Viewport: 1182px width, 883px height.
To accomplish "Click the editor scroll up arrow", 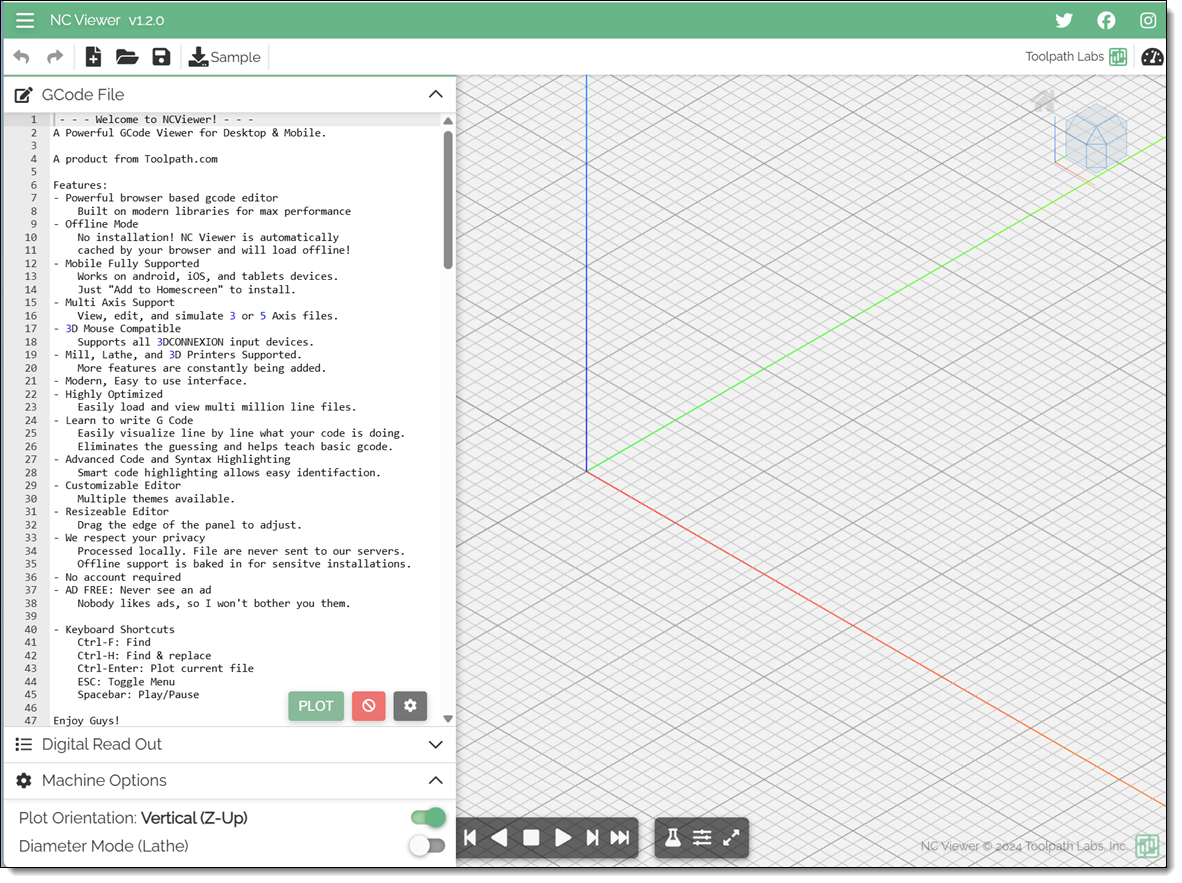I will pyautogui.click(x=448, y=121).
